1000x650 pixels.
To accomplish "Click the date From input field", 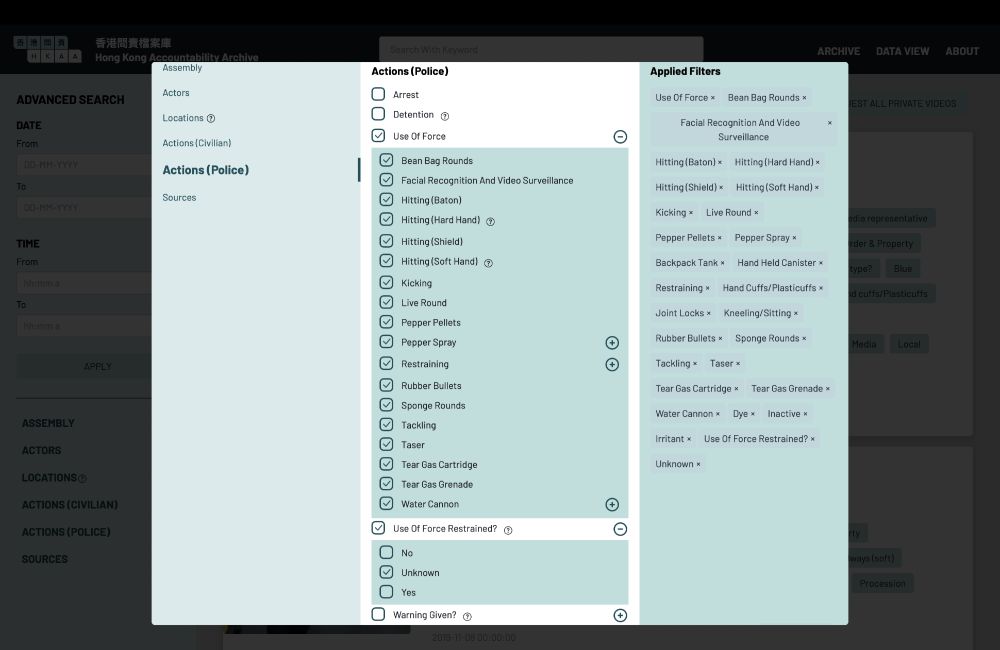I will (x=84, y=165).
